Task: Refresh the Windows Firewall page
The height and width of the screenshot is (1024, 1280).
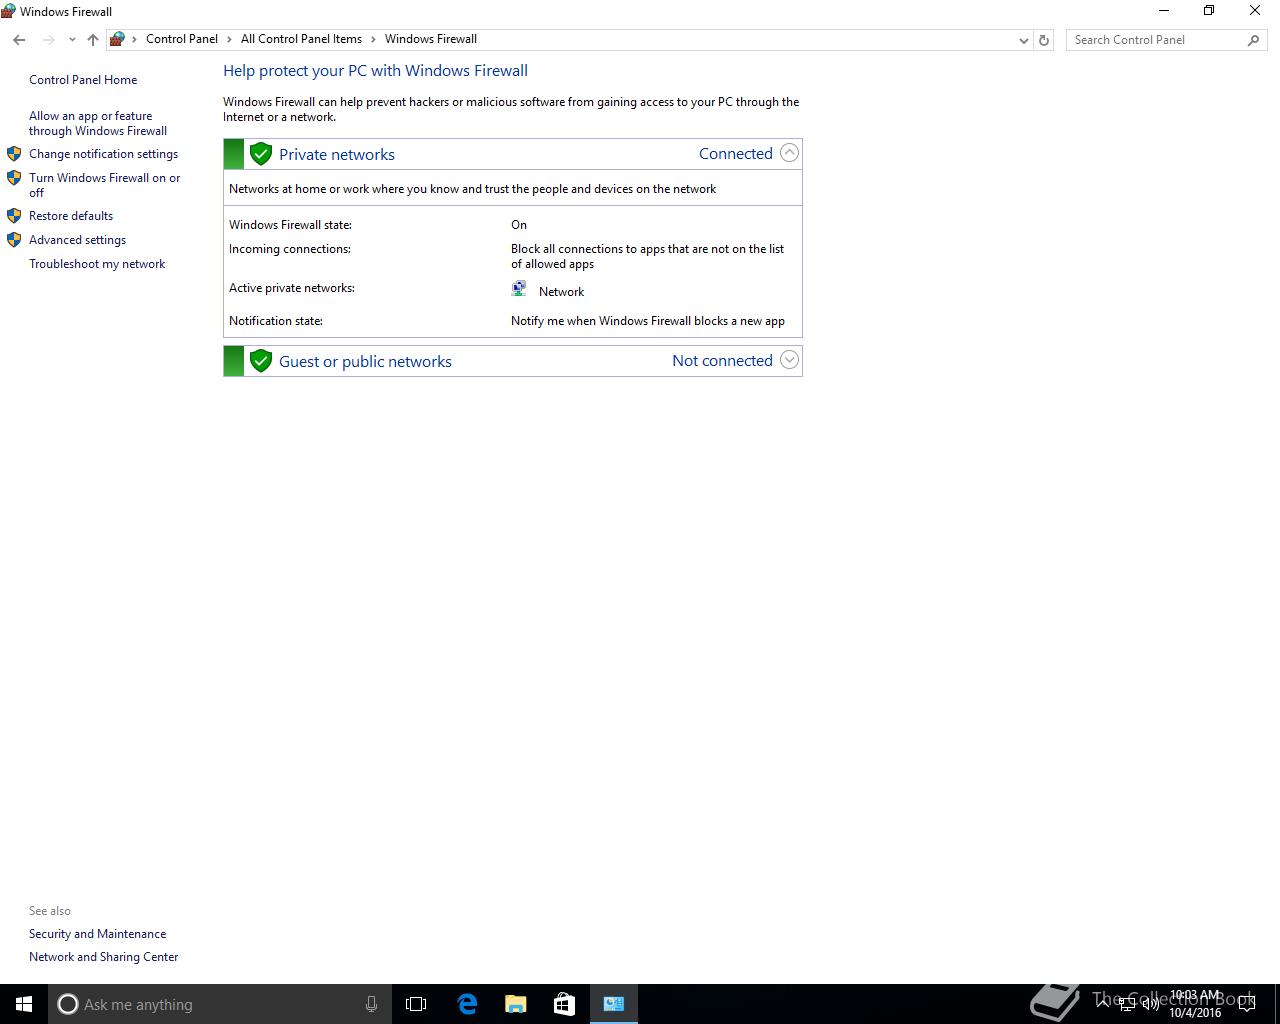Action: tap(1044, 40)
